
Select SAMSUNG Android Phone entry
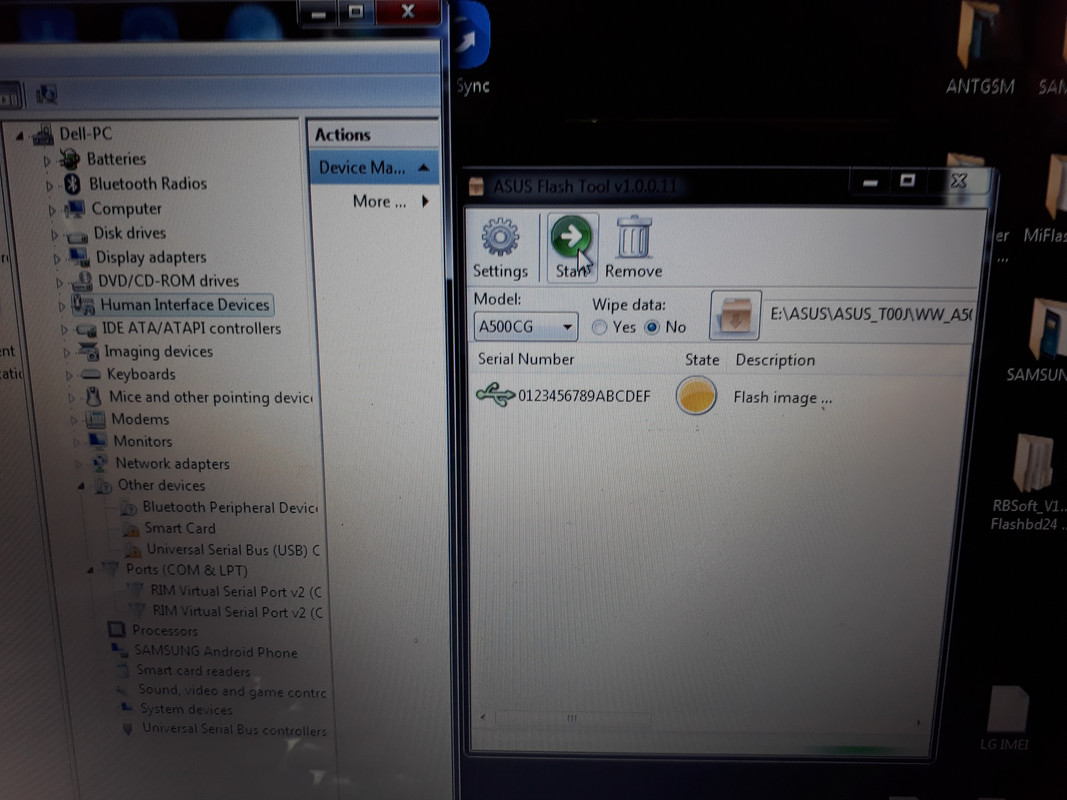(216, 651)
